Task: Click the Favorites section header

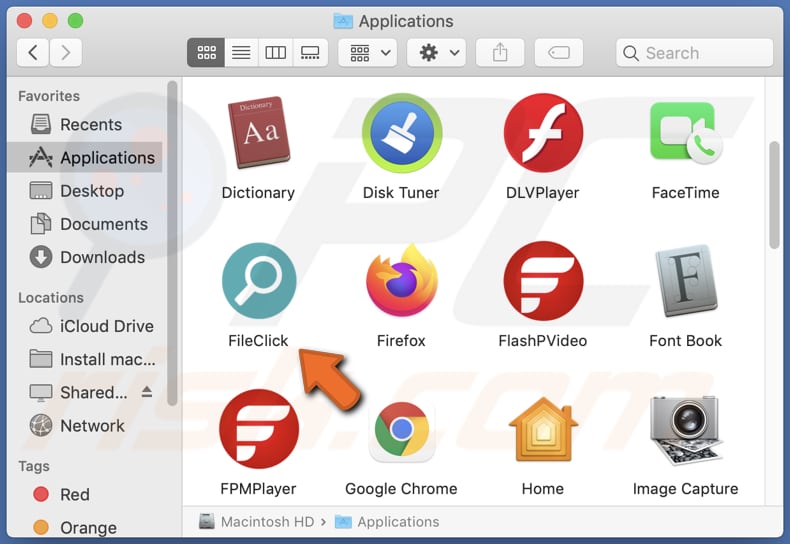Action: [x=49, y=96]
